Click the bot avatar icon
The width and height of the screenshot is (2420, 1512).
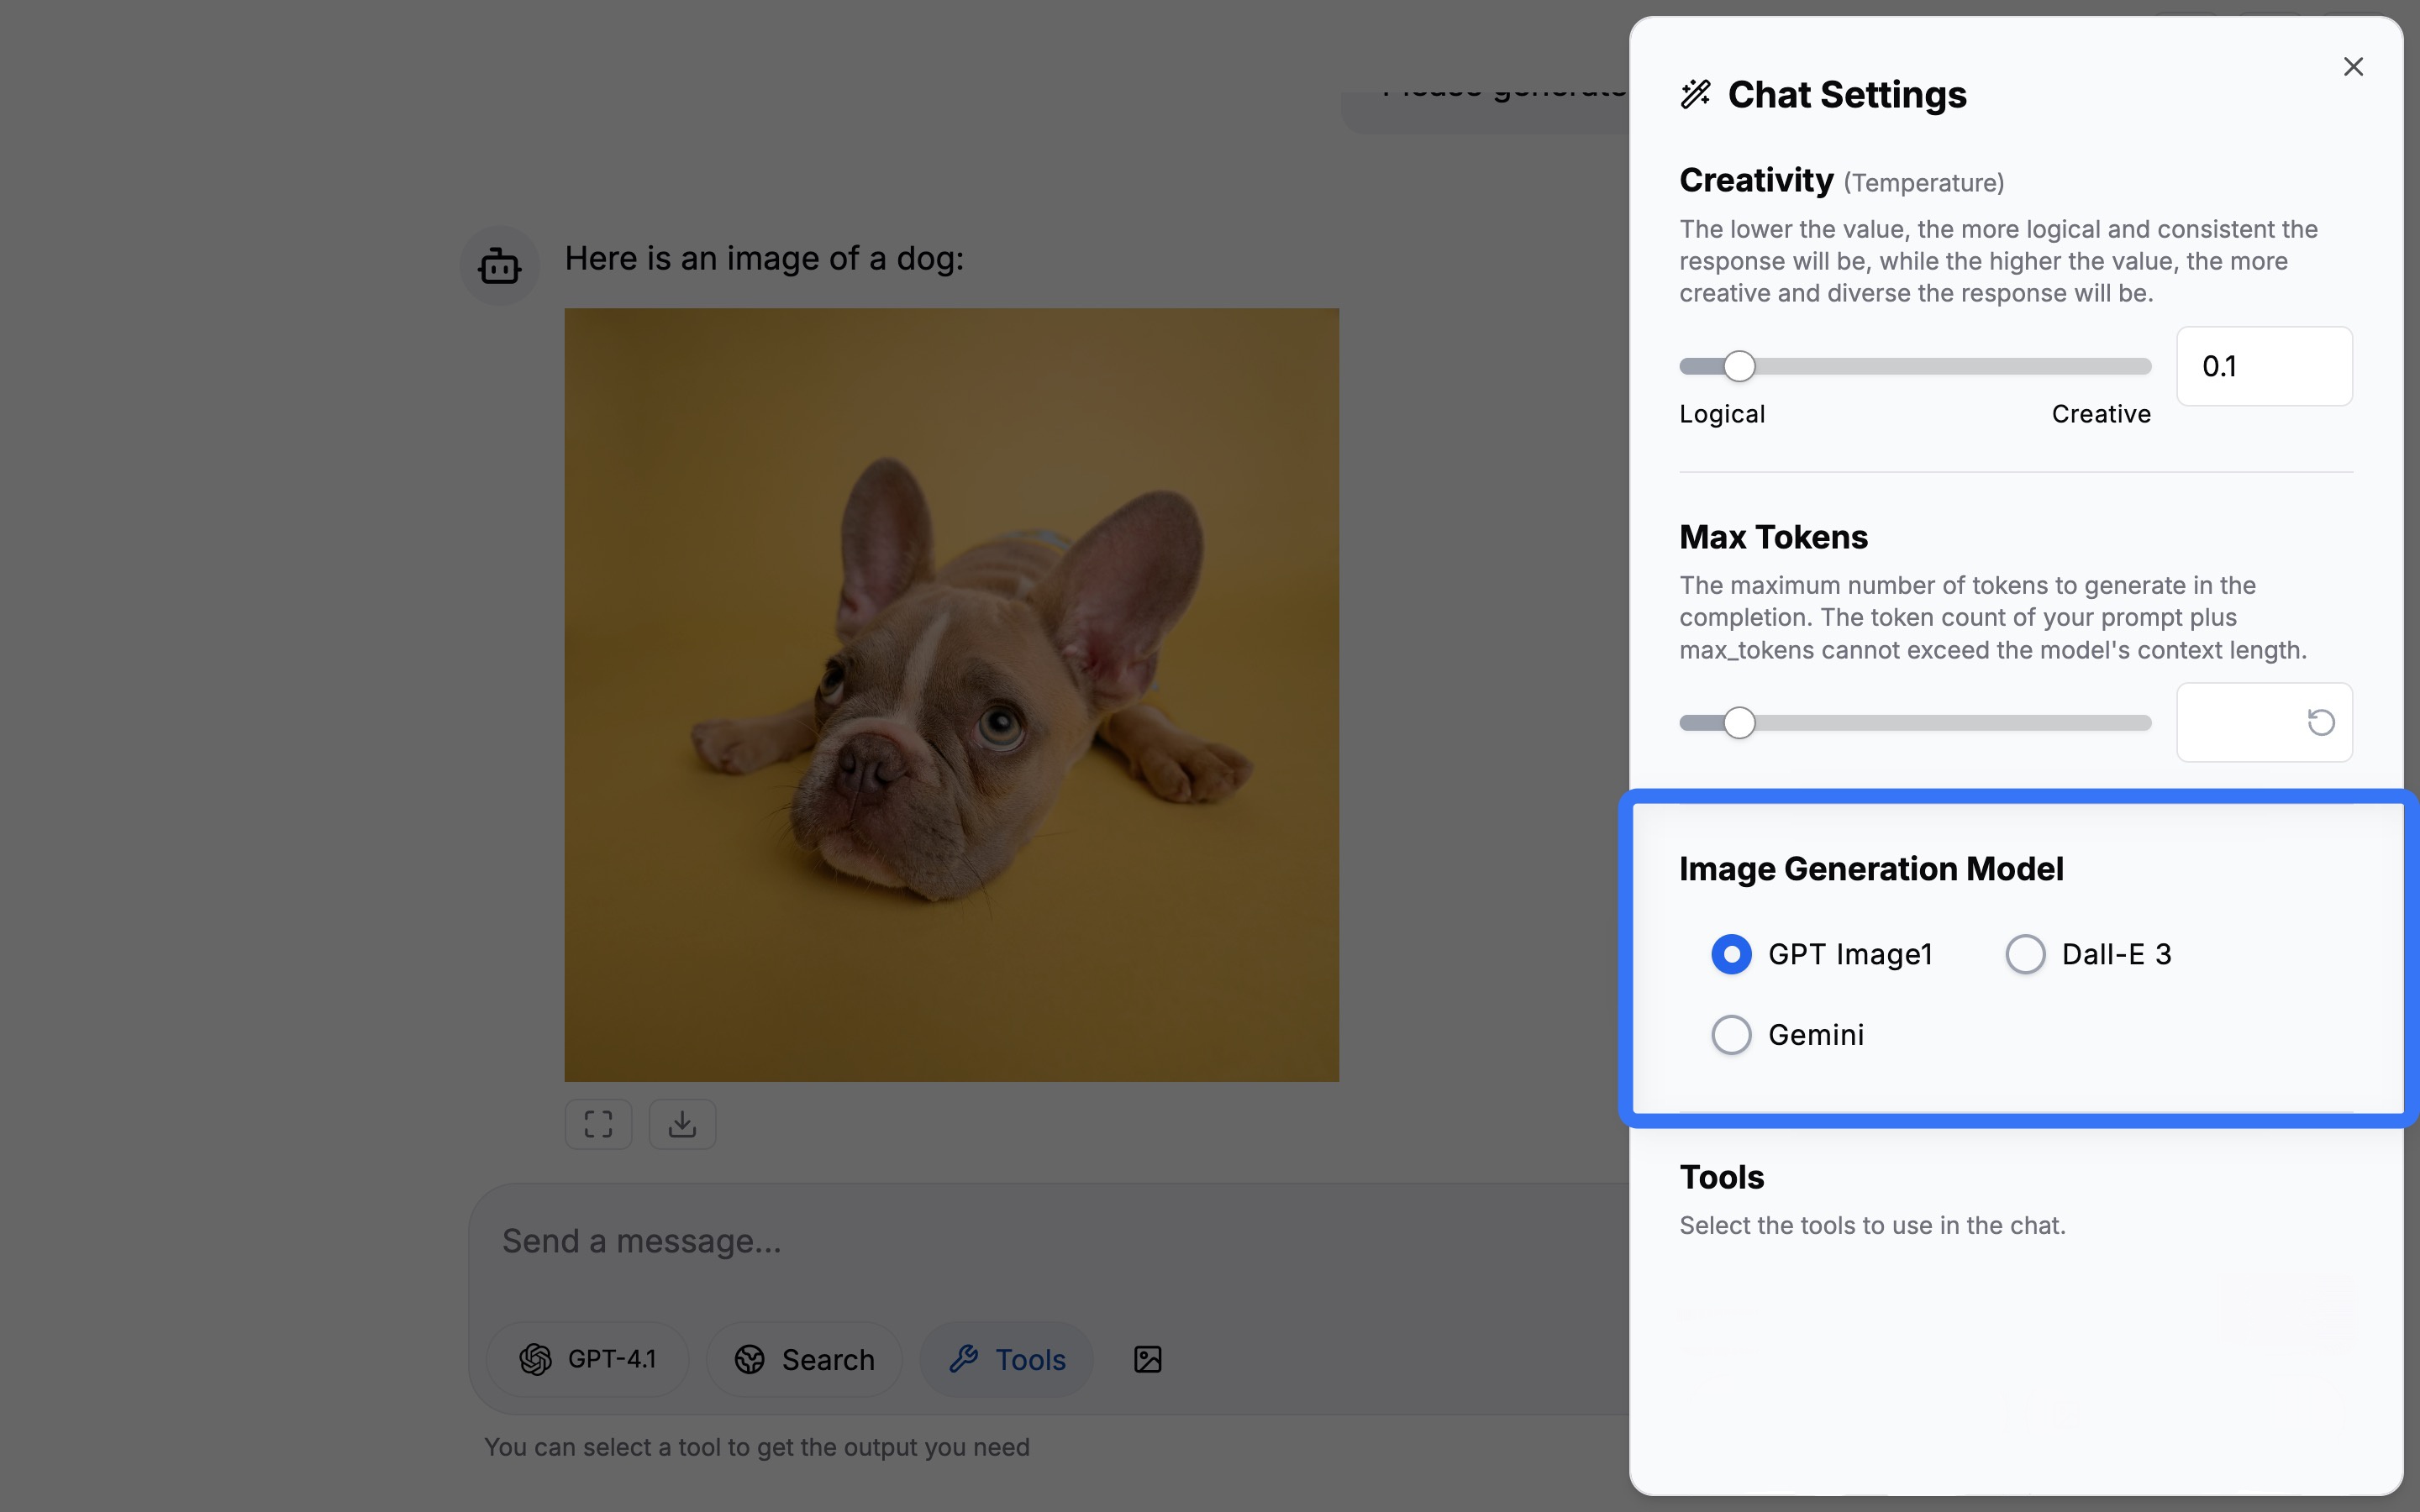500,266
